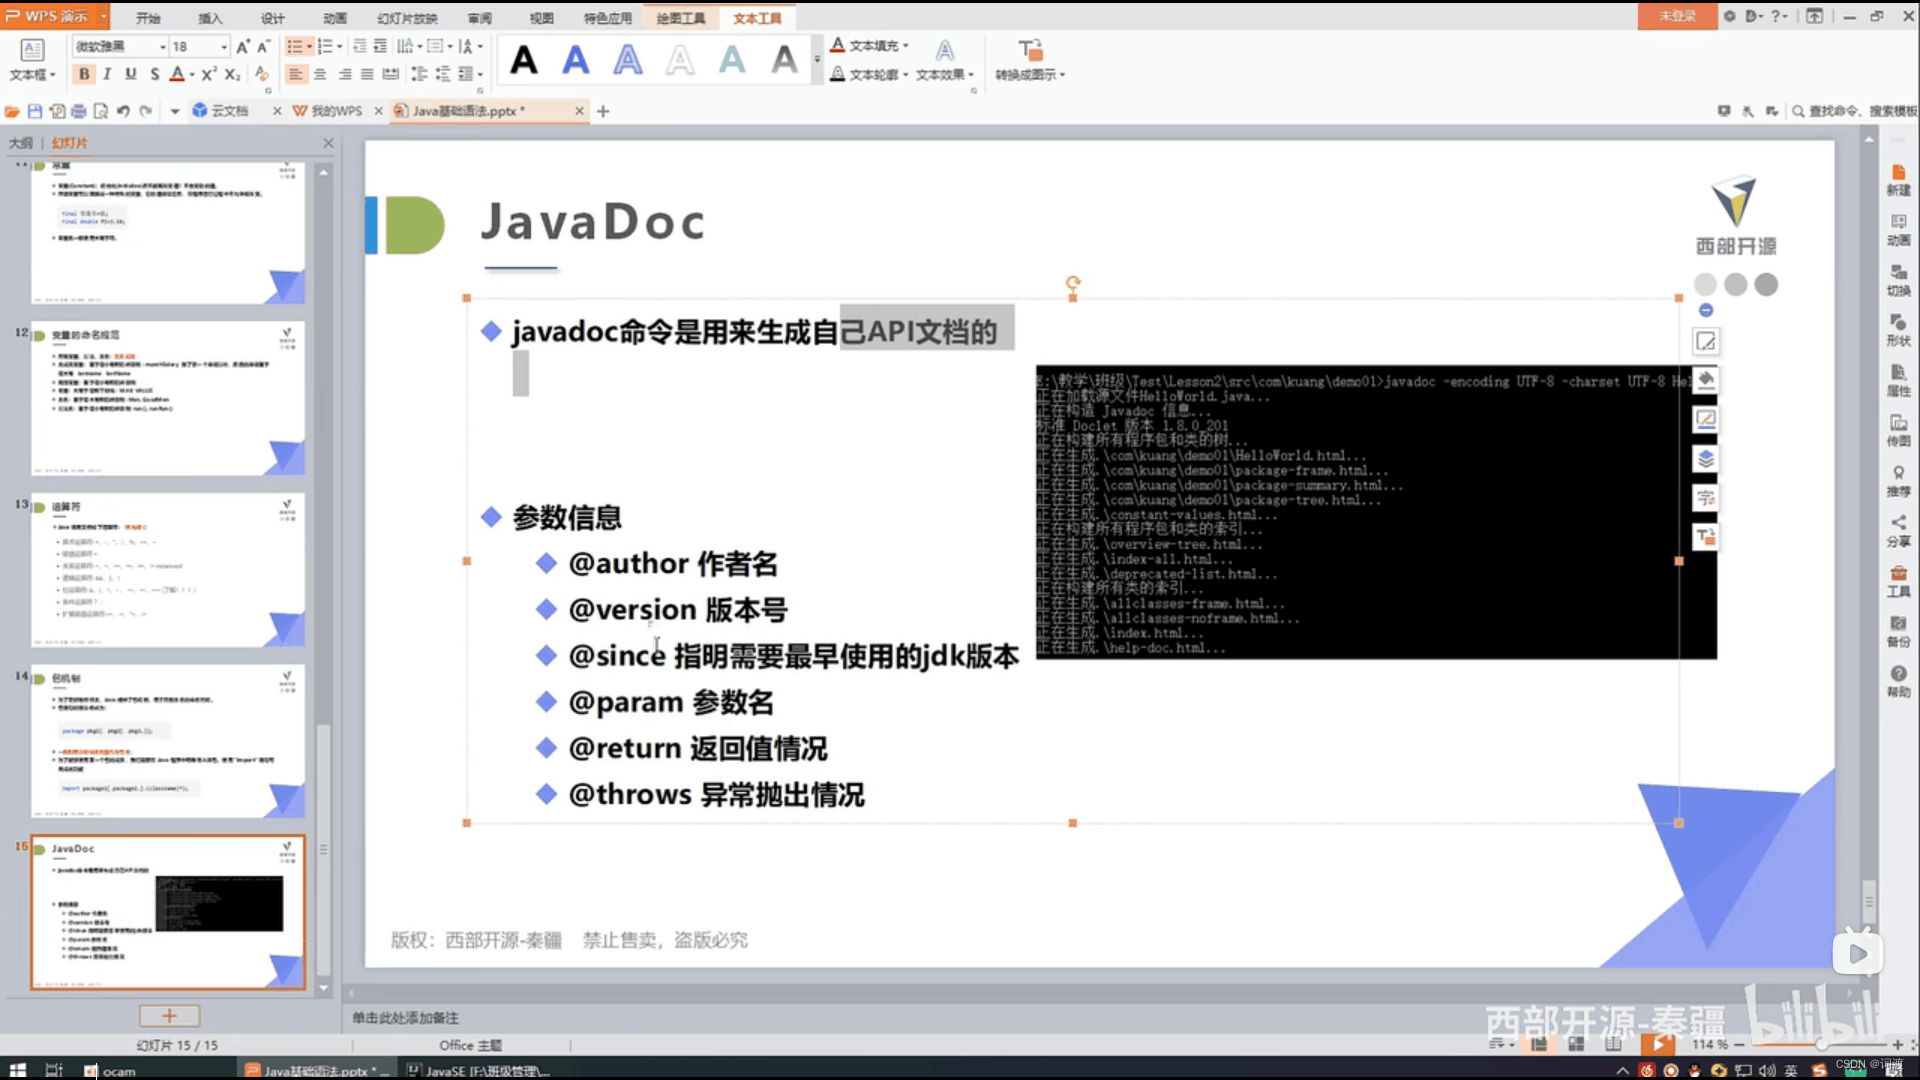Select the solid blue text style
The width and height of the screenshot is (1920, 1080).
(576, 60)
